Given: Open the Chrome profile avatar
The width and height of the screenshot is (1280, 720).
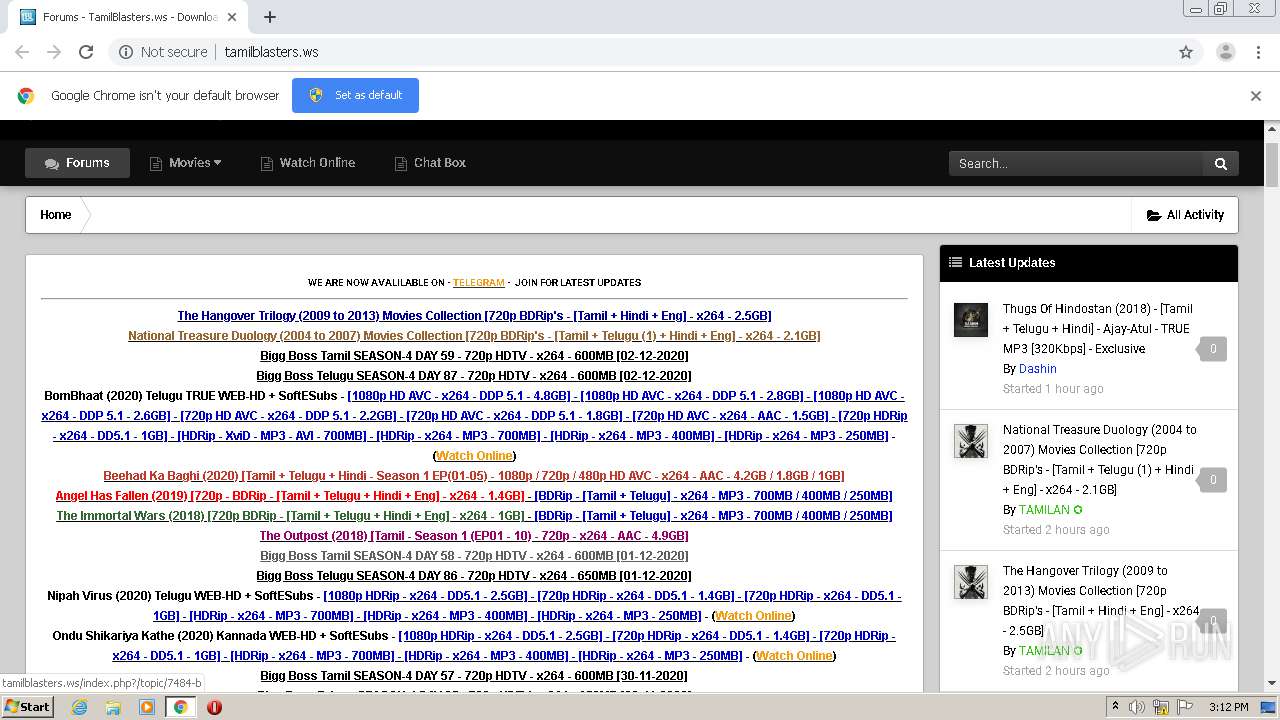Looking at the screenshot, I should pyautogui.click(x=1226, y=52).
